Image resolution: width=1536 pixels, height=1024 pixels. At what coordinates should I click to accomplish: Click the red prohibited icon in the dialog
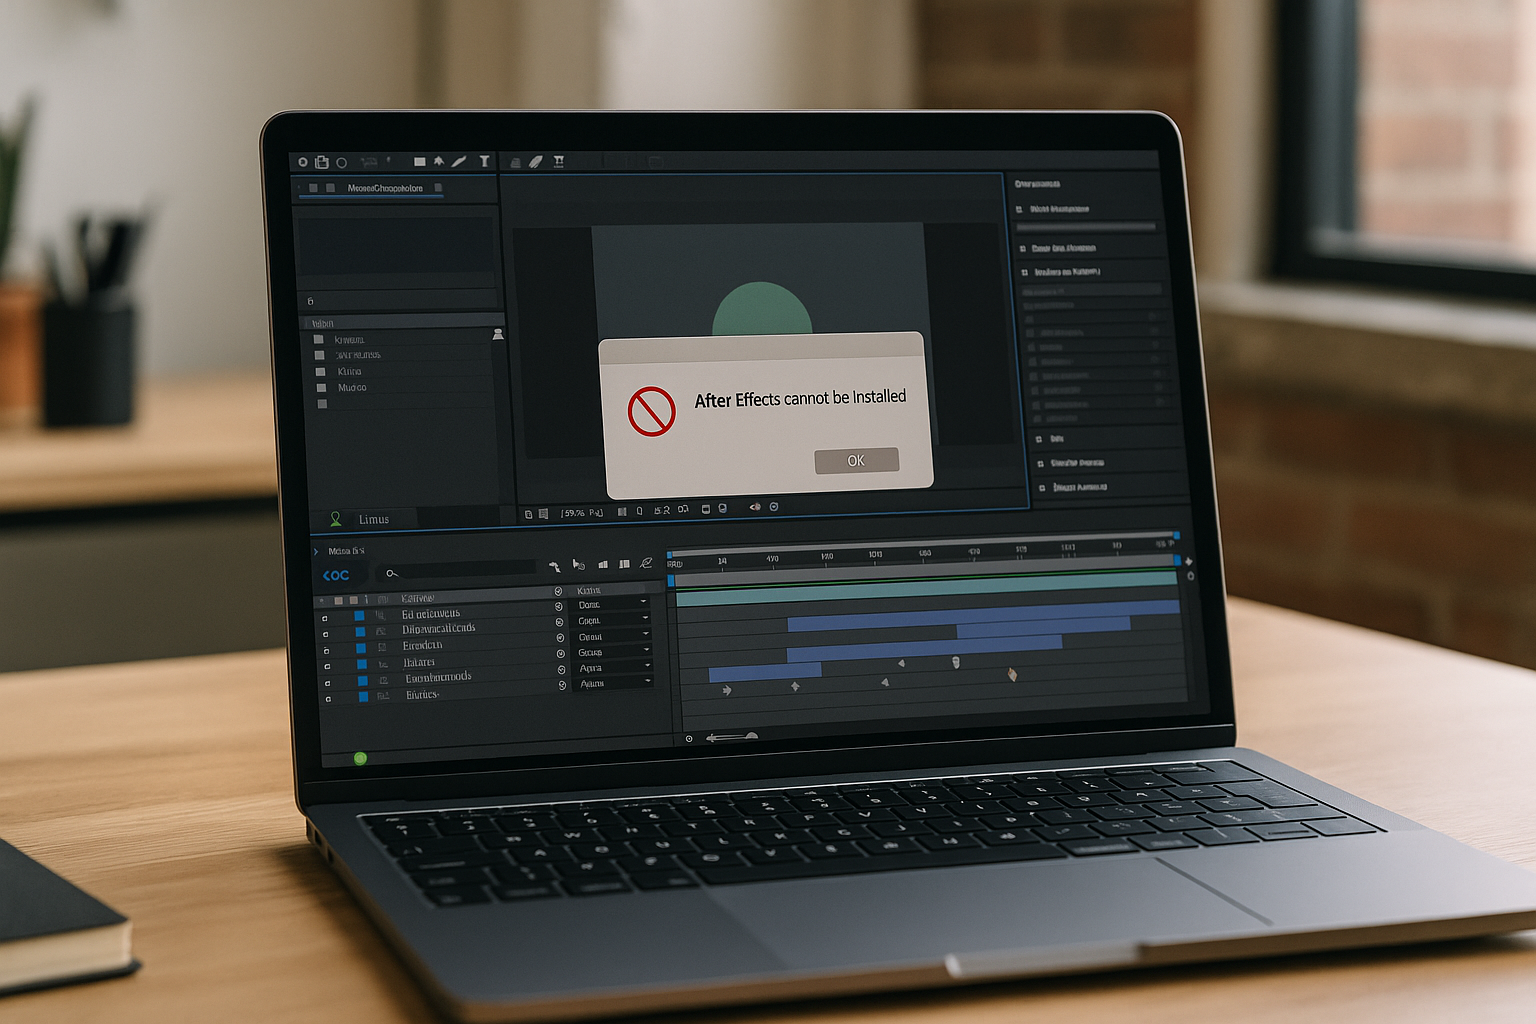coord(651,411)
